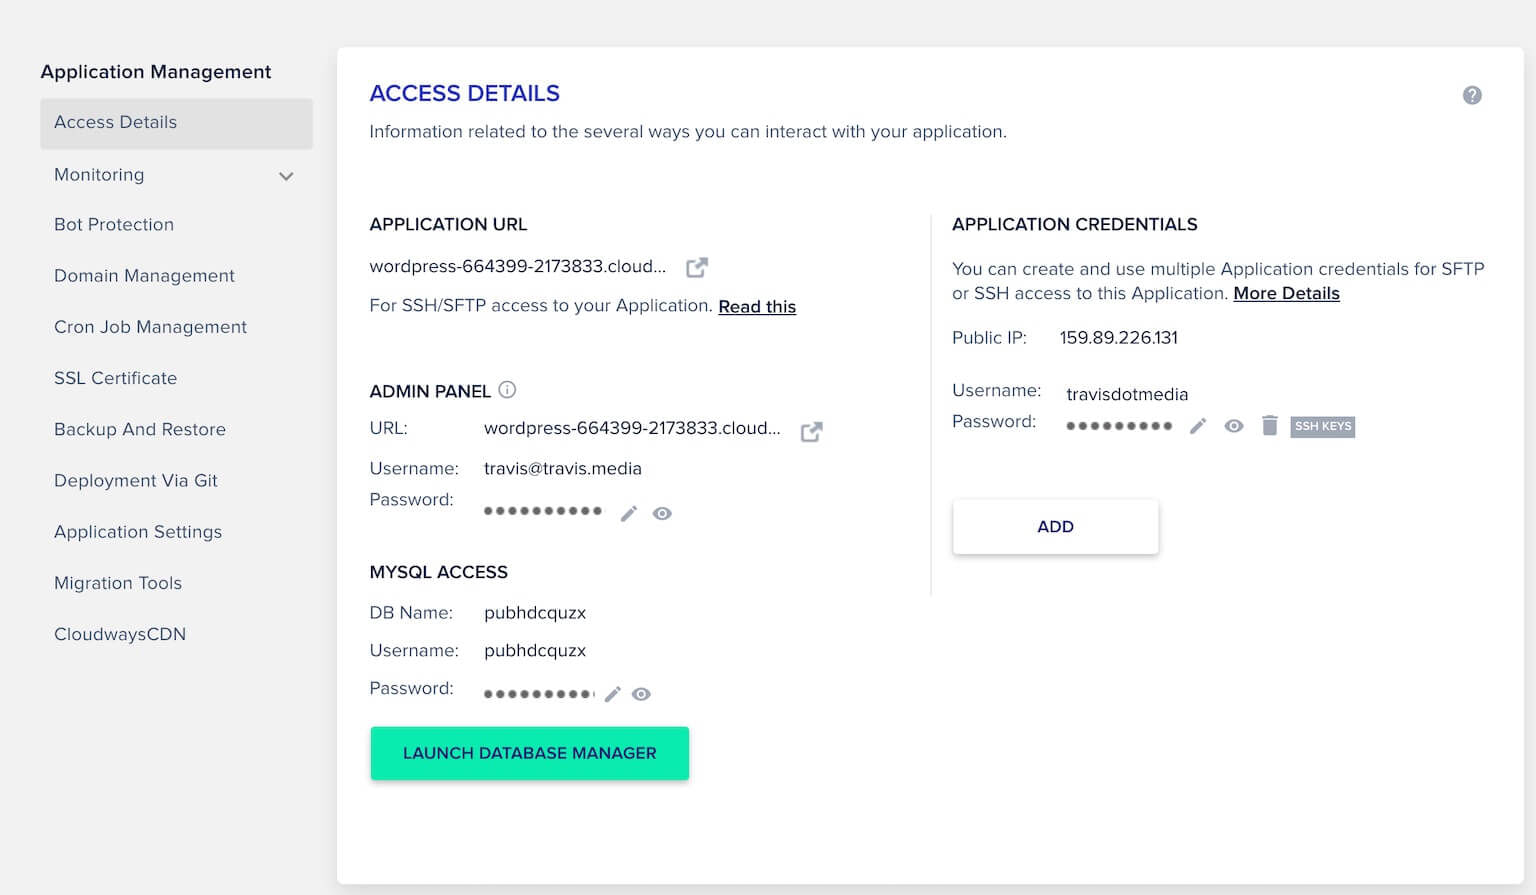Image resolution: width=1536 pixels, height=895 pixels.
Task: Go to SSL Certificate page
Action: pos(115,378)
